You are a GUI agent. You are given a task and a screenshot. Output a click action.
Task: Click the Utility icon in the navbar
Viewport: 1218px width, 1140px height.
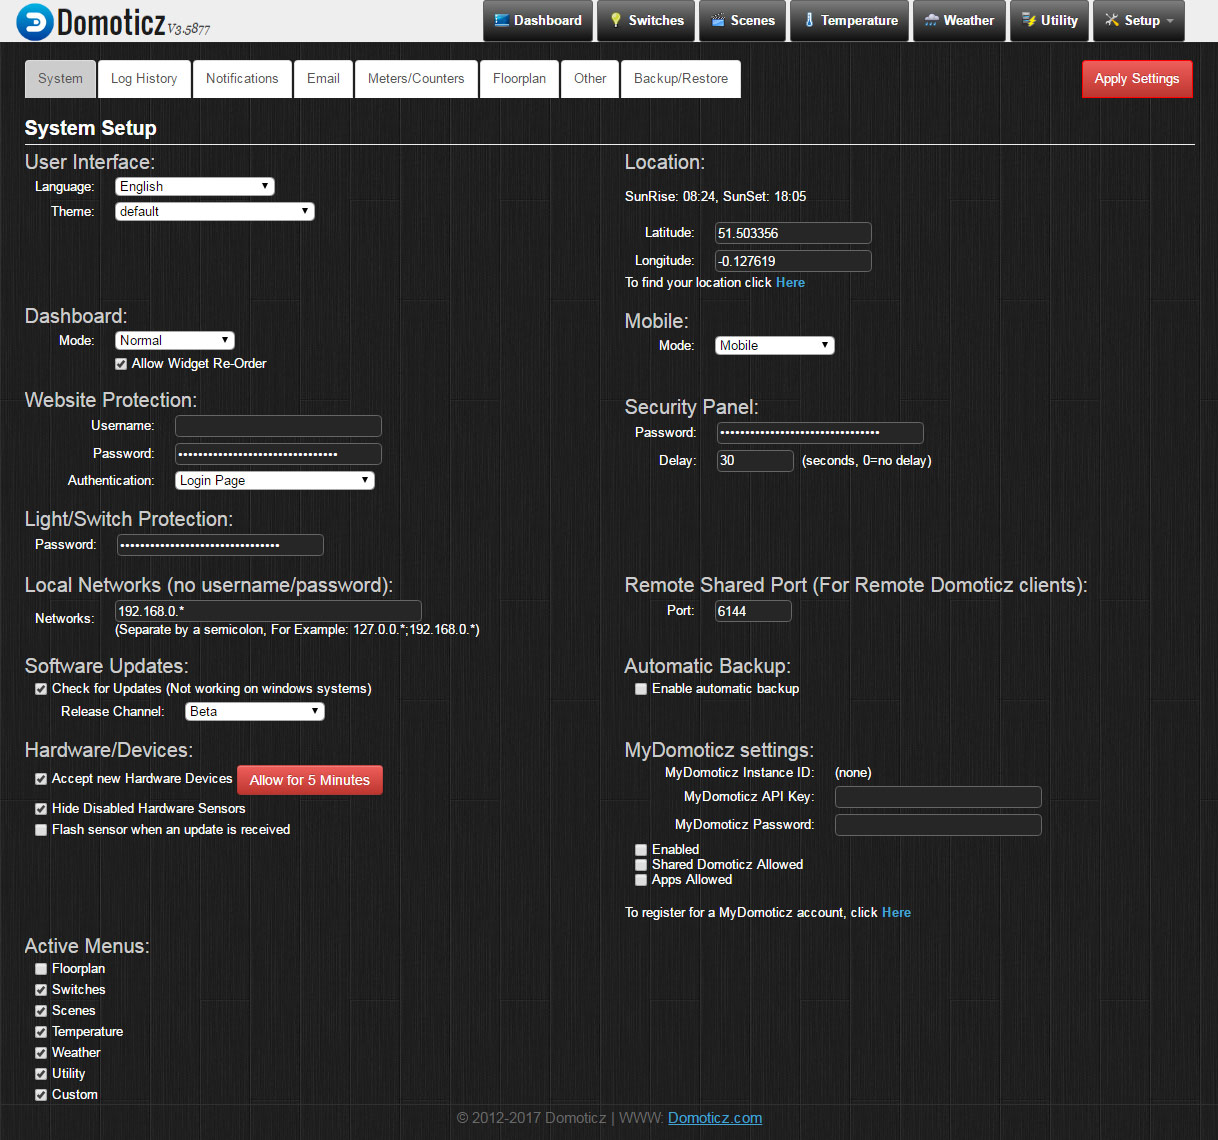1028,20
